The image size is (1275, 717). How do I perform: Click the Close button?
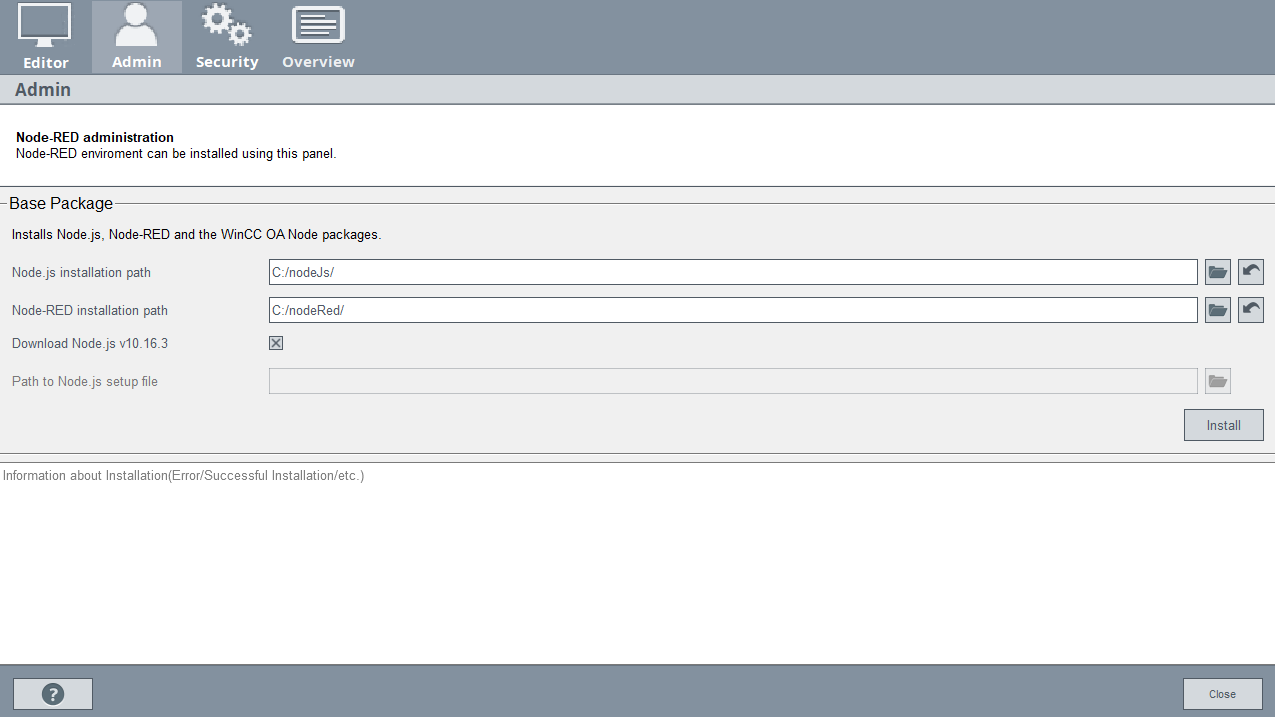(x=1222, y=694)
